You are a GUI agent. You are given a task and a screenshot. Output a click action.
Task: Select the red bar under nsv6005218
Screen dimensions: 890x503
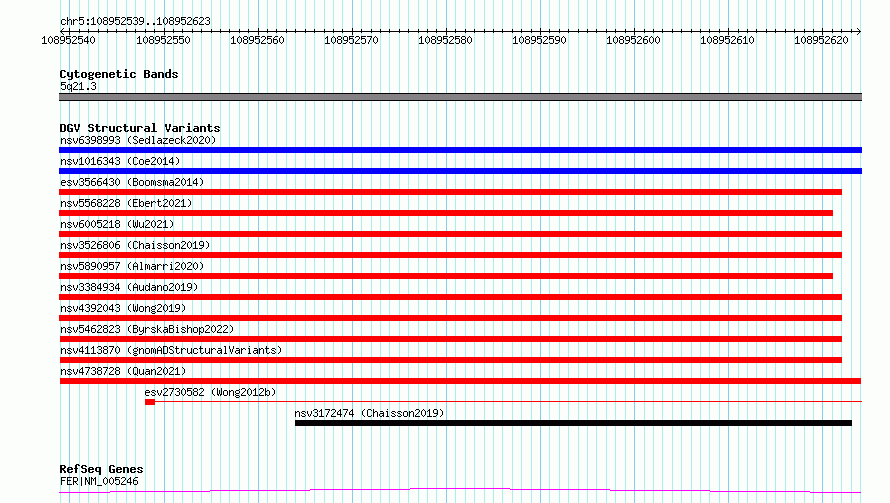pos(450,234)
